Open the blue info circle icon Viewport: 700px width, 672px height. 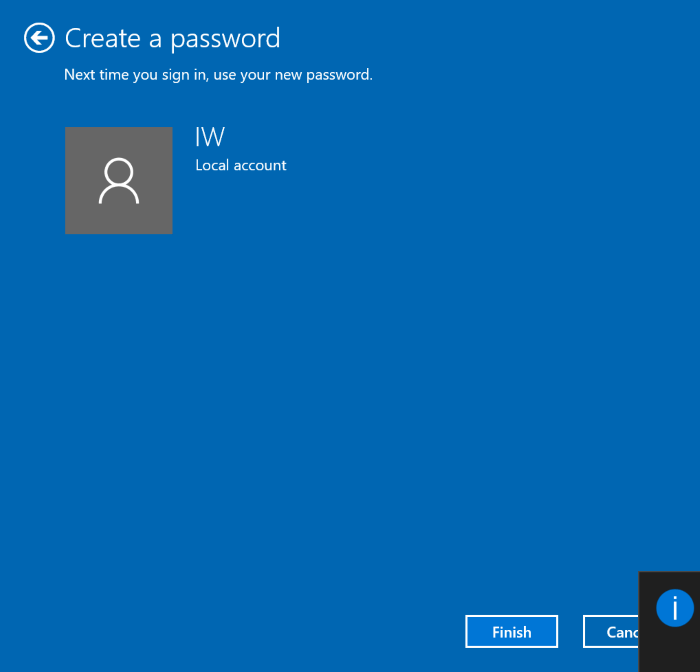click(675, 608)
